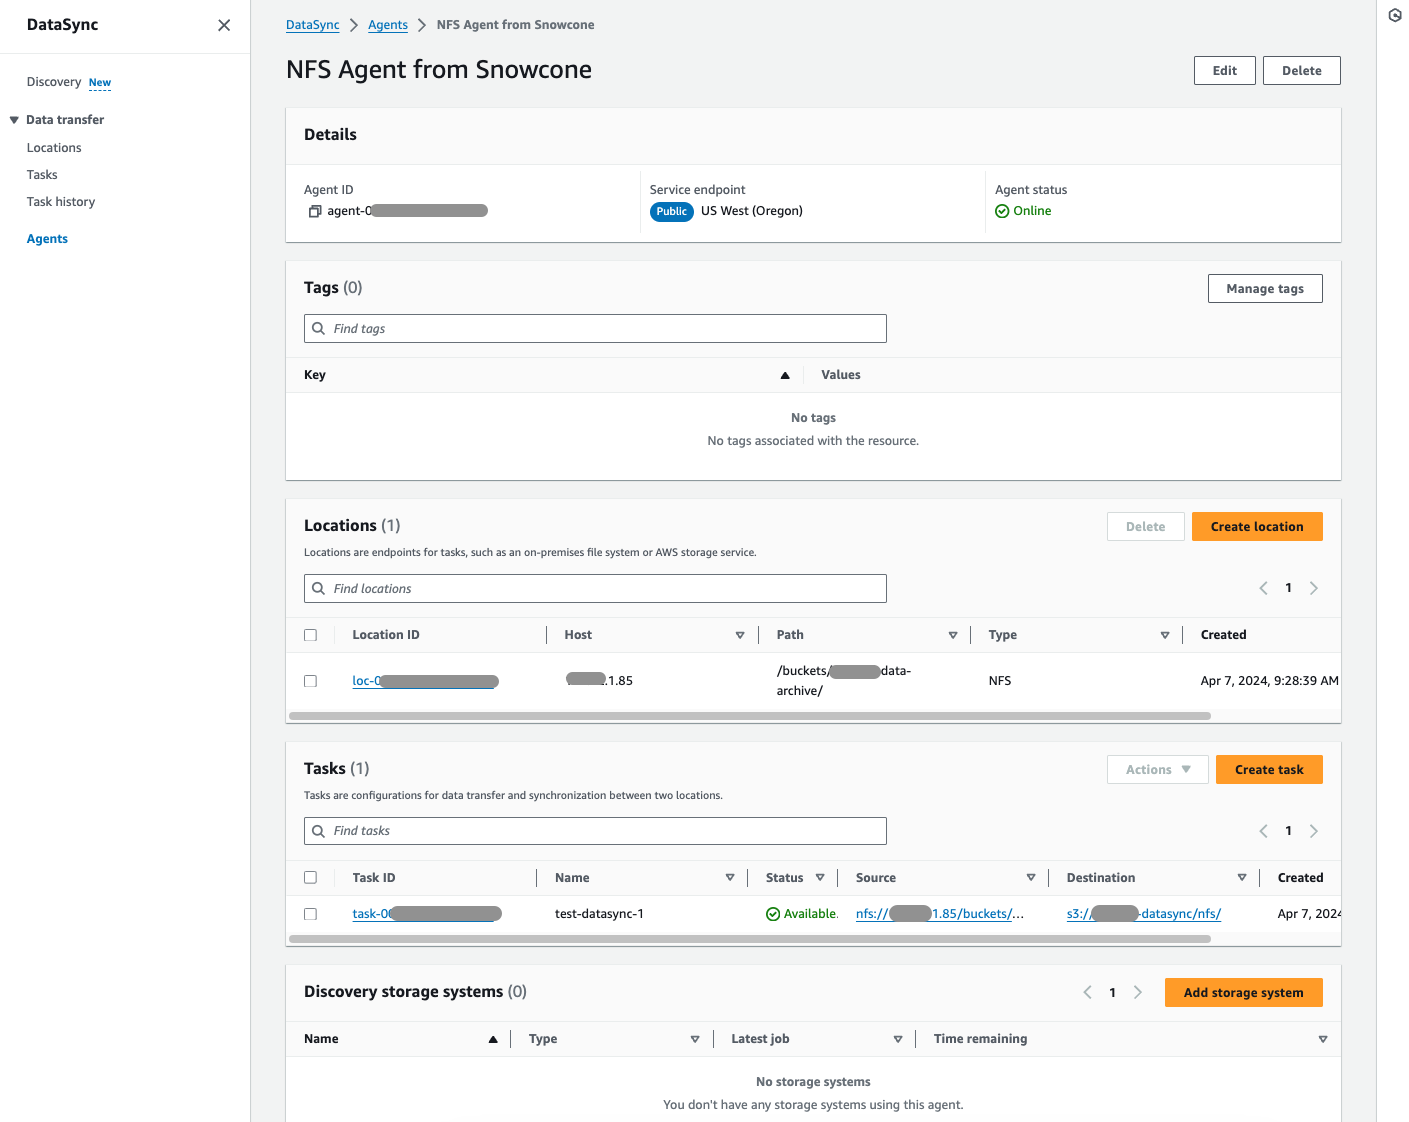The height and width of the screenshot is (1122, 1409).
Task: Go to previous page of Tasks
Action: click(1263, 831)
